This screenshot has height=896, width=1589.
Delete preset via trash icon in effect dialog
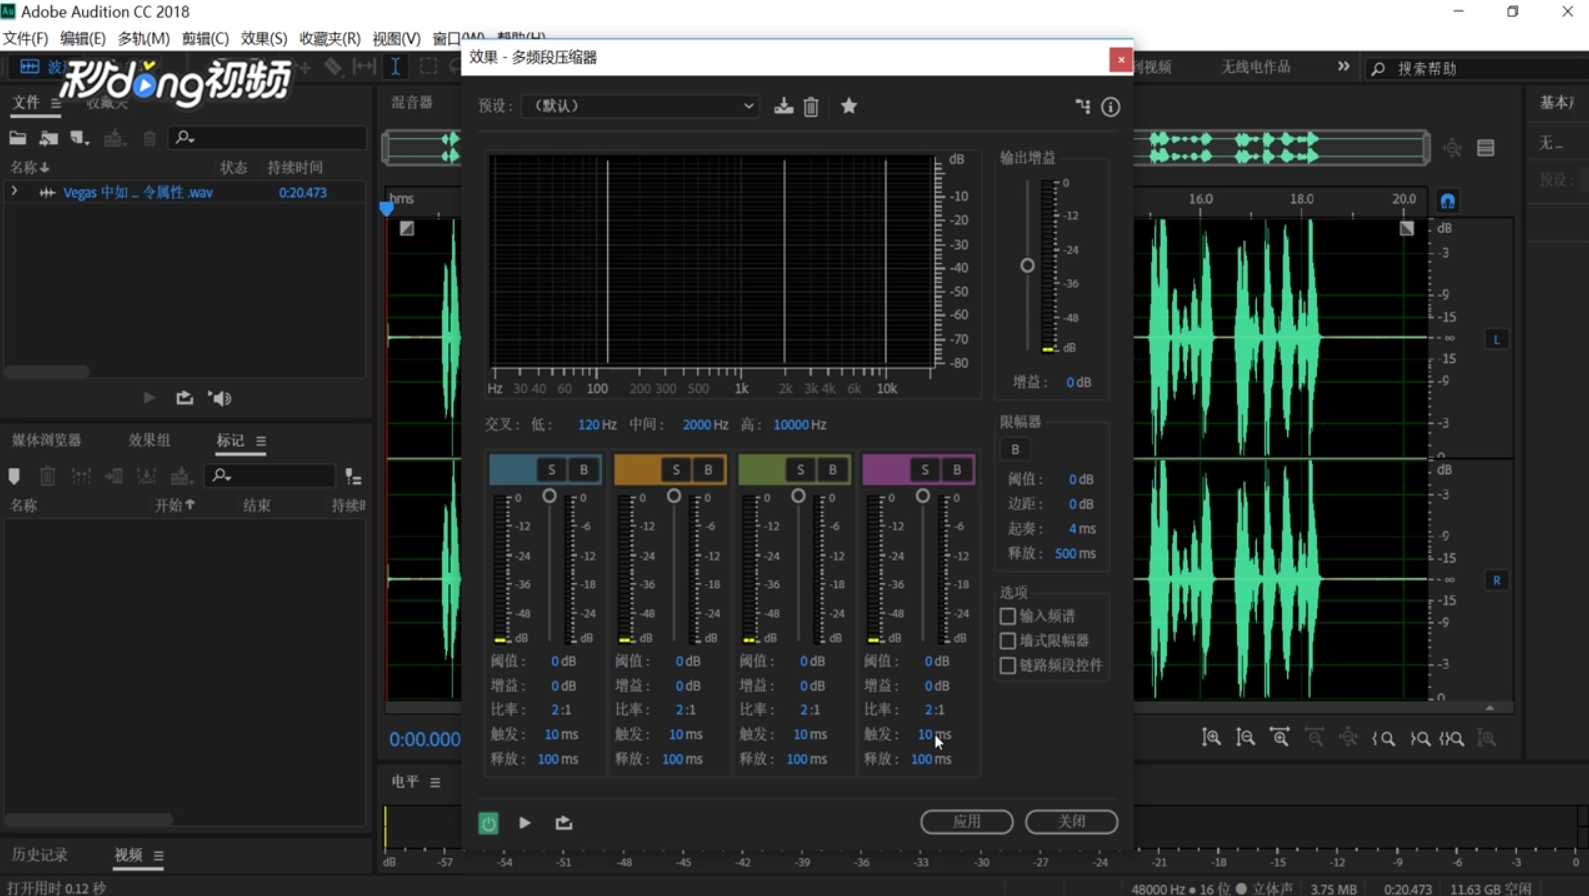(x=811, y=106)
